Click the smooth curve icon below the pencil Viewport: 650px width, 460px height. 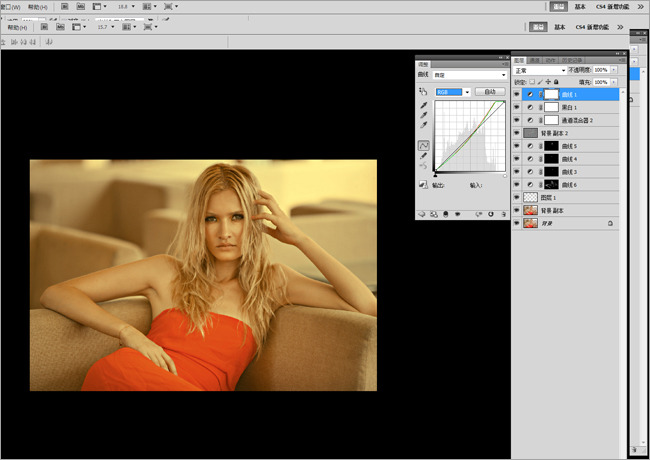pos(423,166)
